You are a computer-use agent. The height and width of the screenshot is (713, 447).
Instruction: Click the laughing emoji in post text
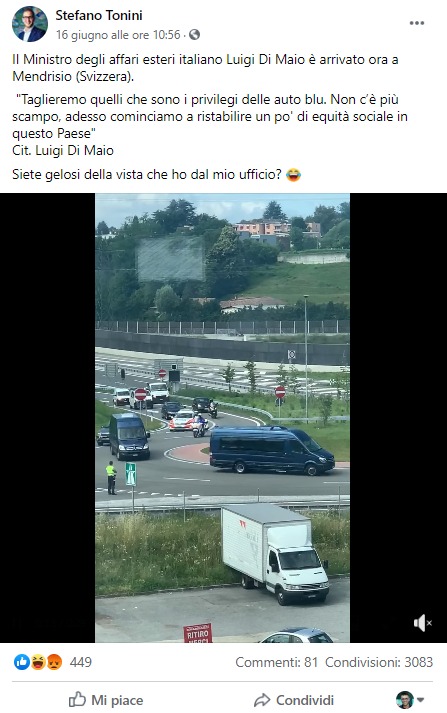pyautogui.click(x=293, y=175)
